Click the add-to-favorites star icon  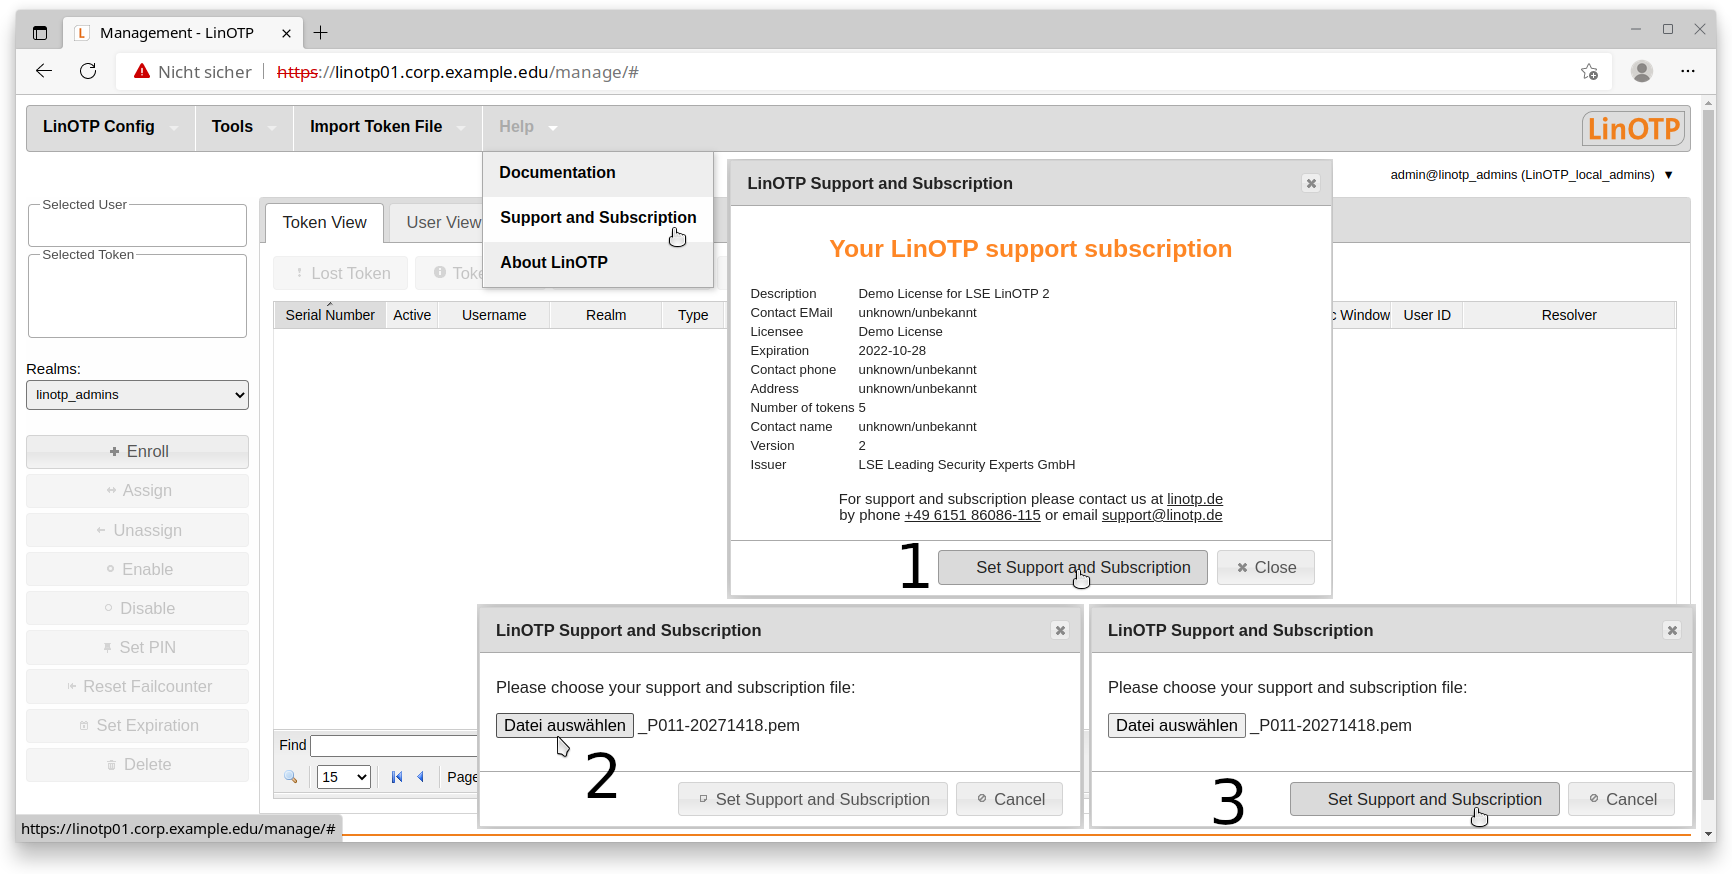1589,71
